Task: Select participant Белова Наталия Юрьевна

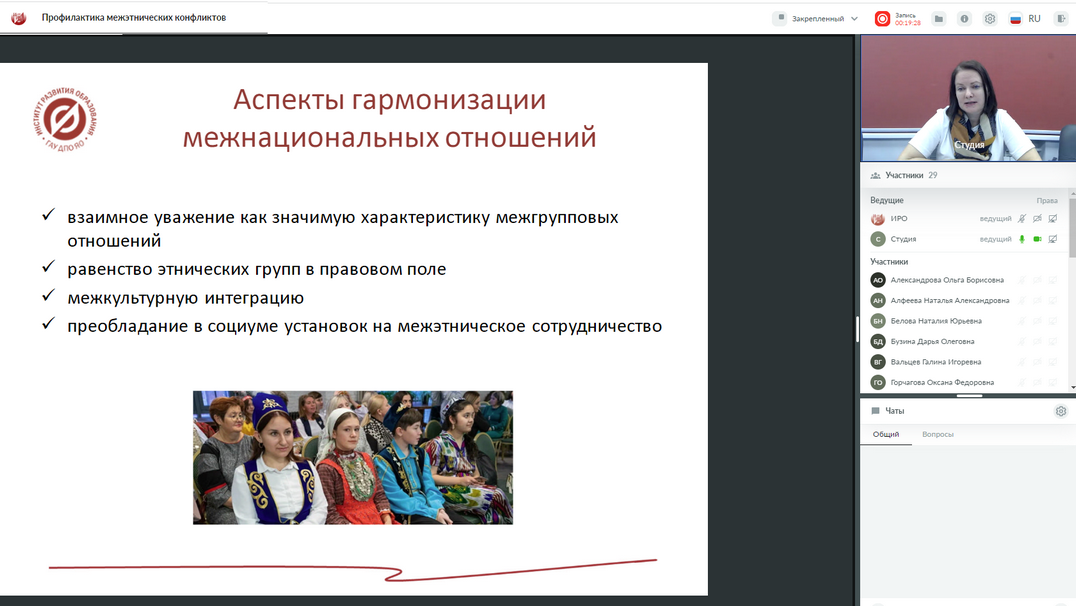Action: [936, 321]
